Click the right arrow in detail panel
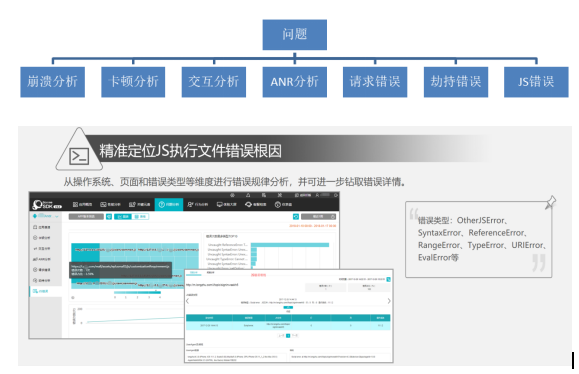The height and width of the screenshot is (374, 579). click(389, 301)
